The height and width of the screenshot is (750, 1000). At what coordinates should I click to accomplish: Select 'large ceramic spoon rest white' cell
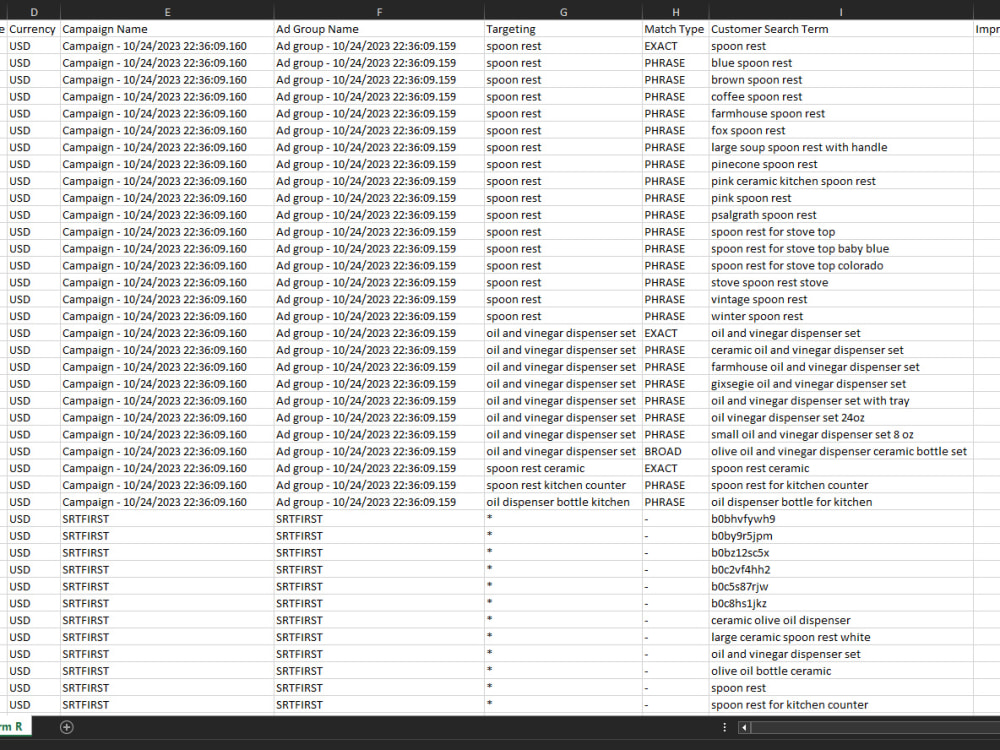(841, 638)
